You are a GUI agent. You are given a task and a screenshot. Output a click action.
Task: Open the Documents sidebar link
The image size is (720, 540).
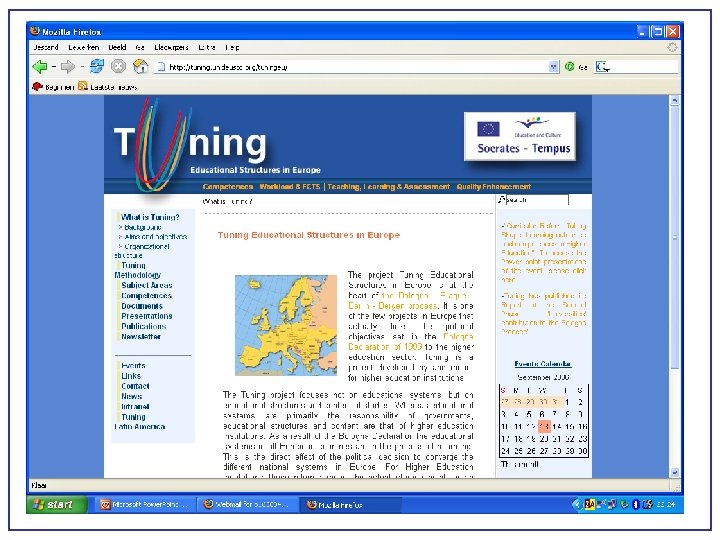(x=142, y=306)
